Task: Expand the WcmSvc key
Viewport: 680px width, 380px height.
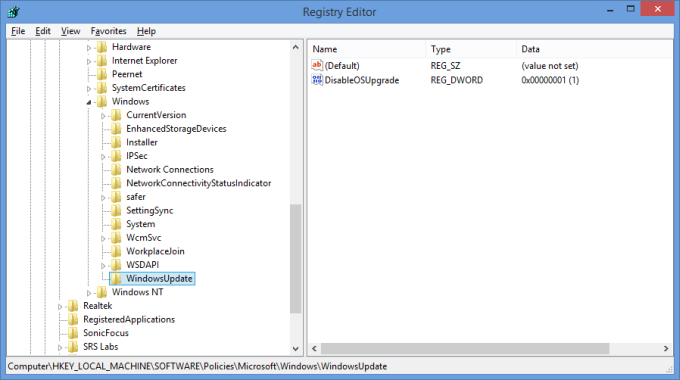Action: point(103,239)
